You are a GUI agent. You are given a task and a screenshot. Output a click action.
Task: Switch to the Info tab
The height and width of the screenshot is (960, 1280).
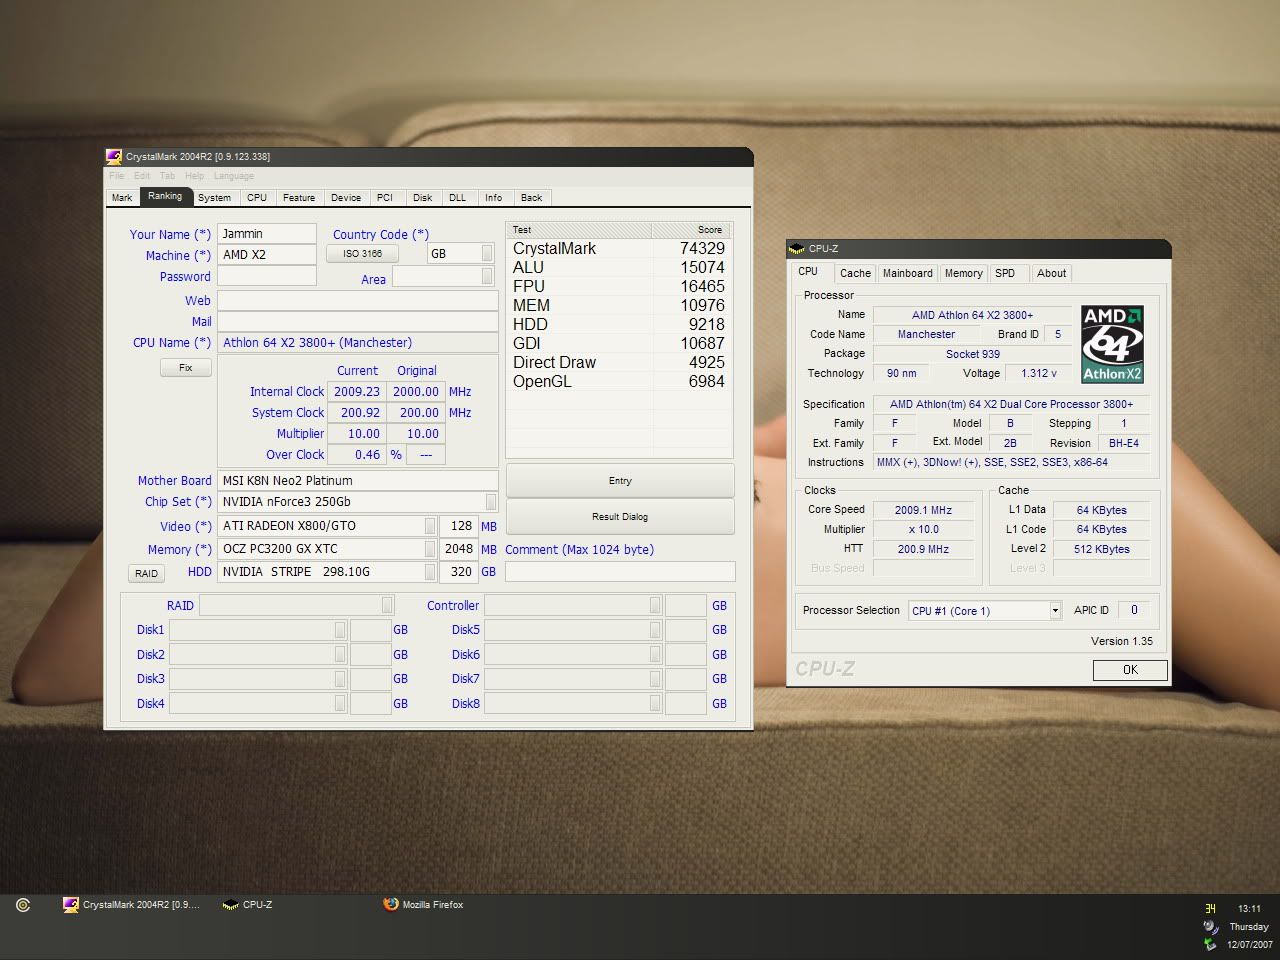494,198
